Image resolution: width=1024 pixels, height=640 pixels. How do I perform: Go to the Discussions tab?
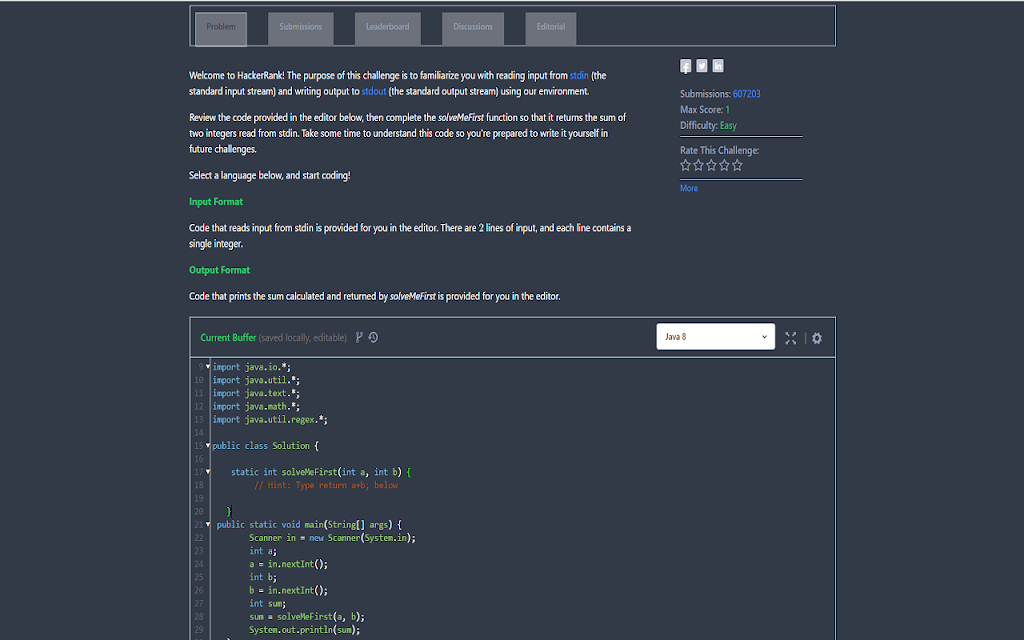pyautogui.click(x=473, y=27)
